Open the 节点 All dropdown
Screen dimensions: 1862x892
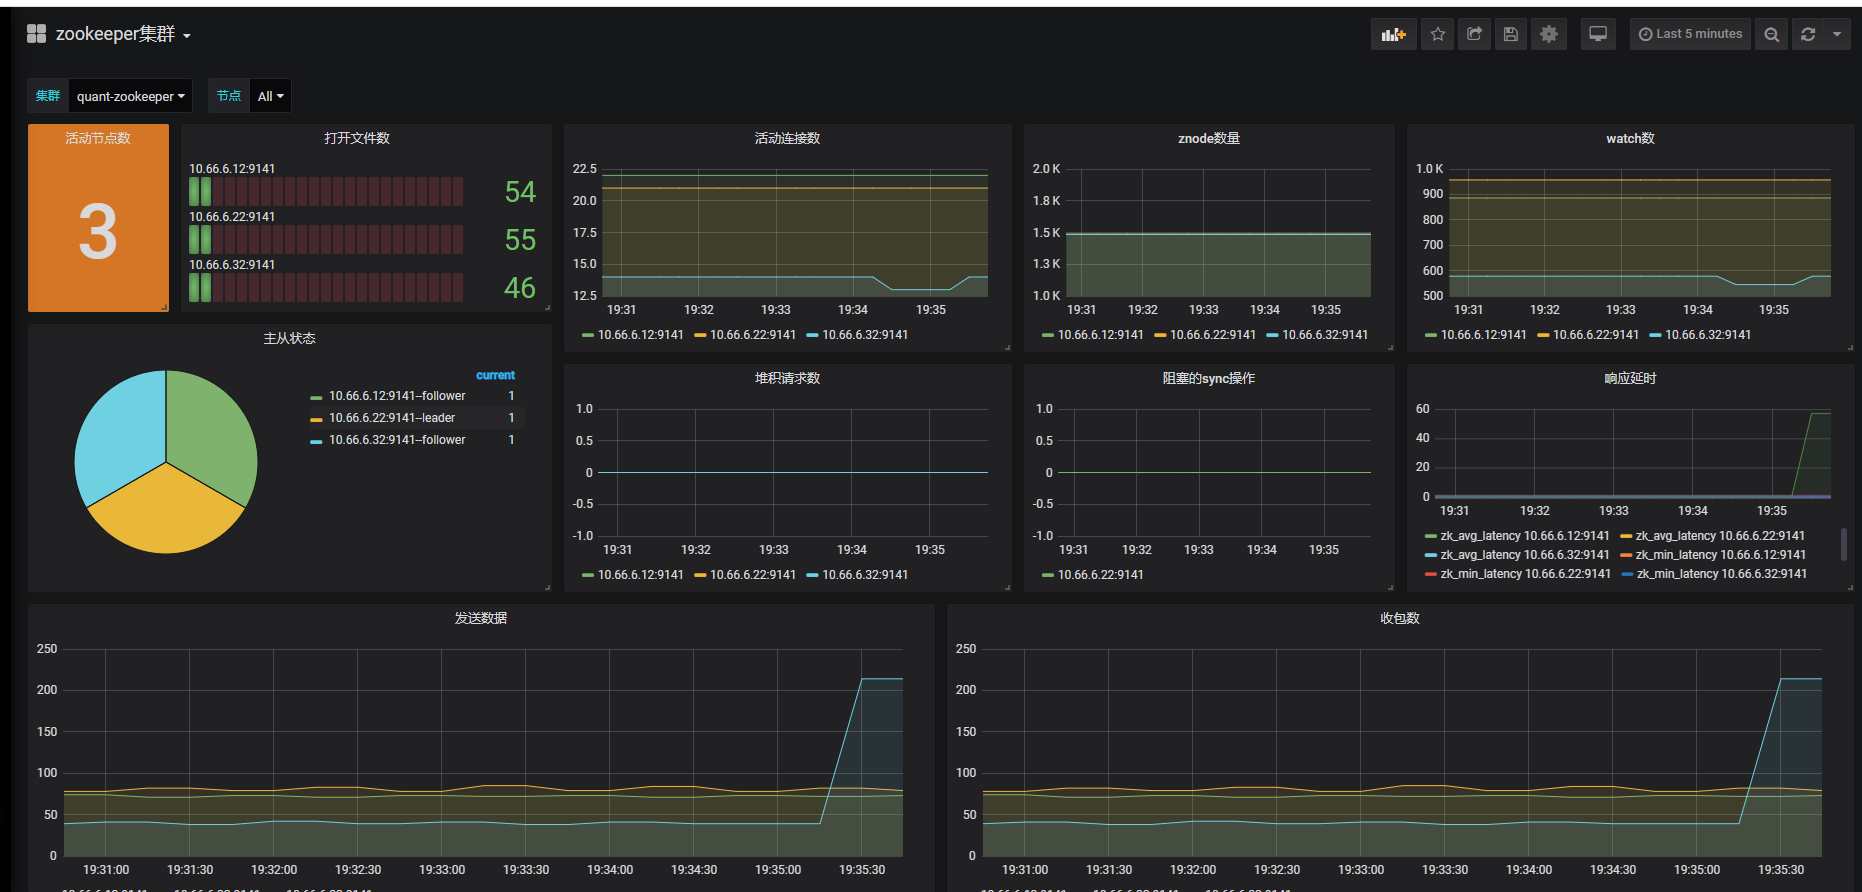point(270,96)
